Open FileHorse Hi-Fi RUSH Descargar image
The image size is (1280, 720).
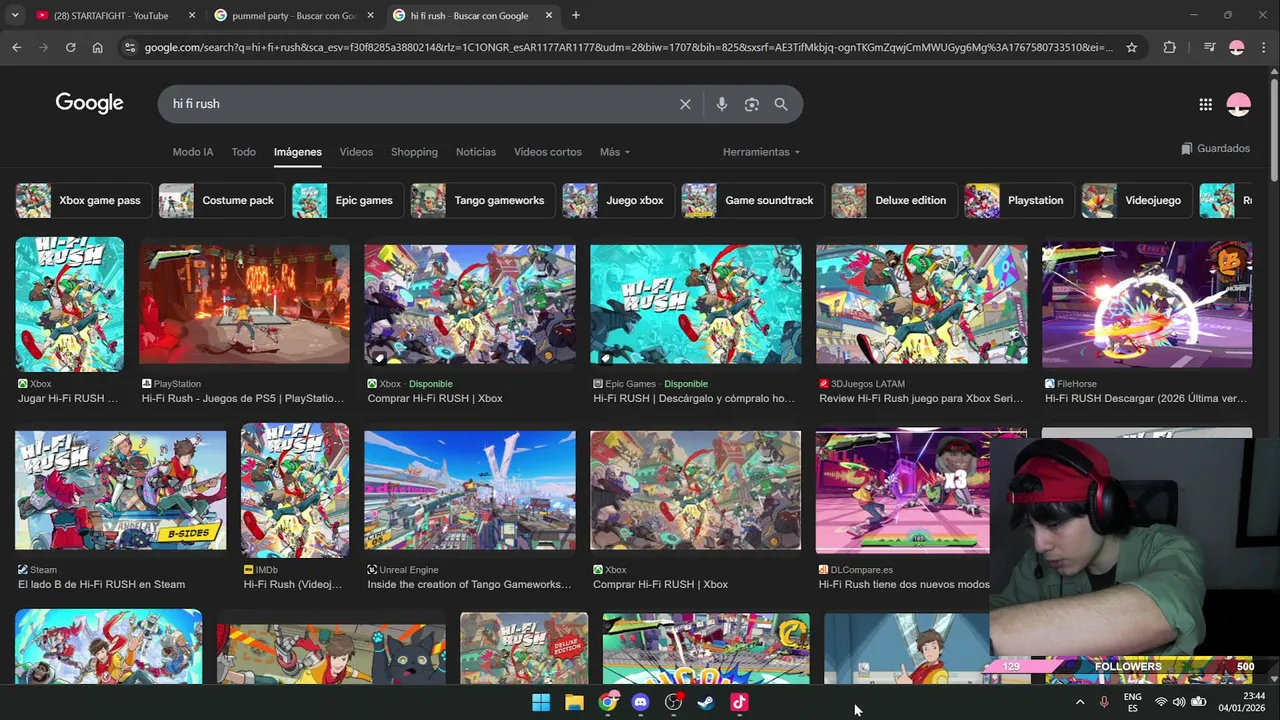(1147, 304)
